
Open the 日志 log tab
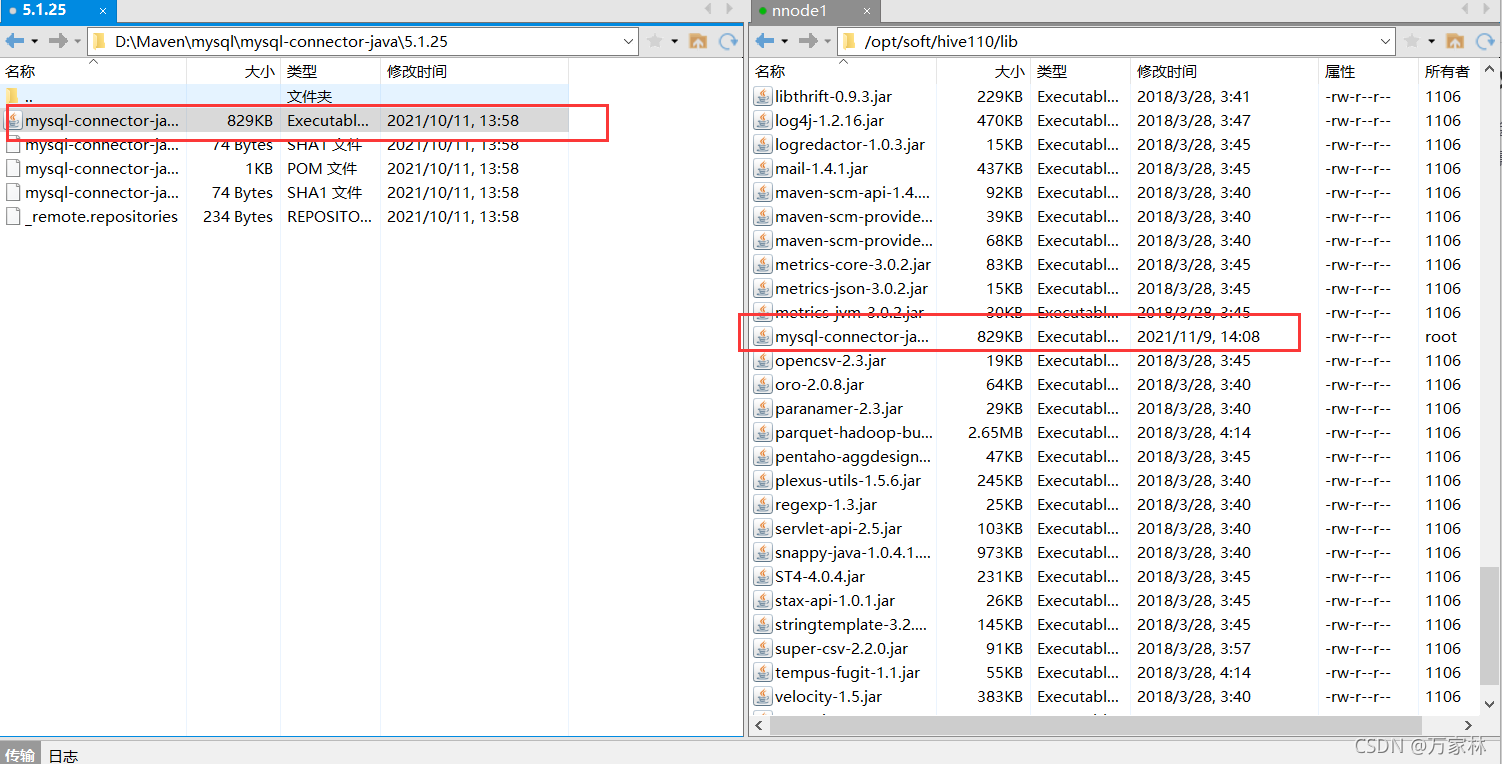click(x=63, y=755)
